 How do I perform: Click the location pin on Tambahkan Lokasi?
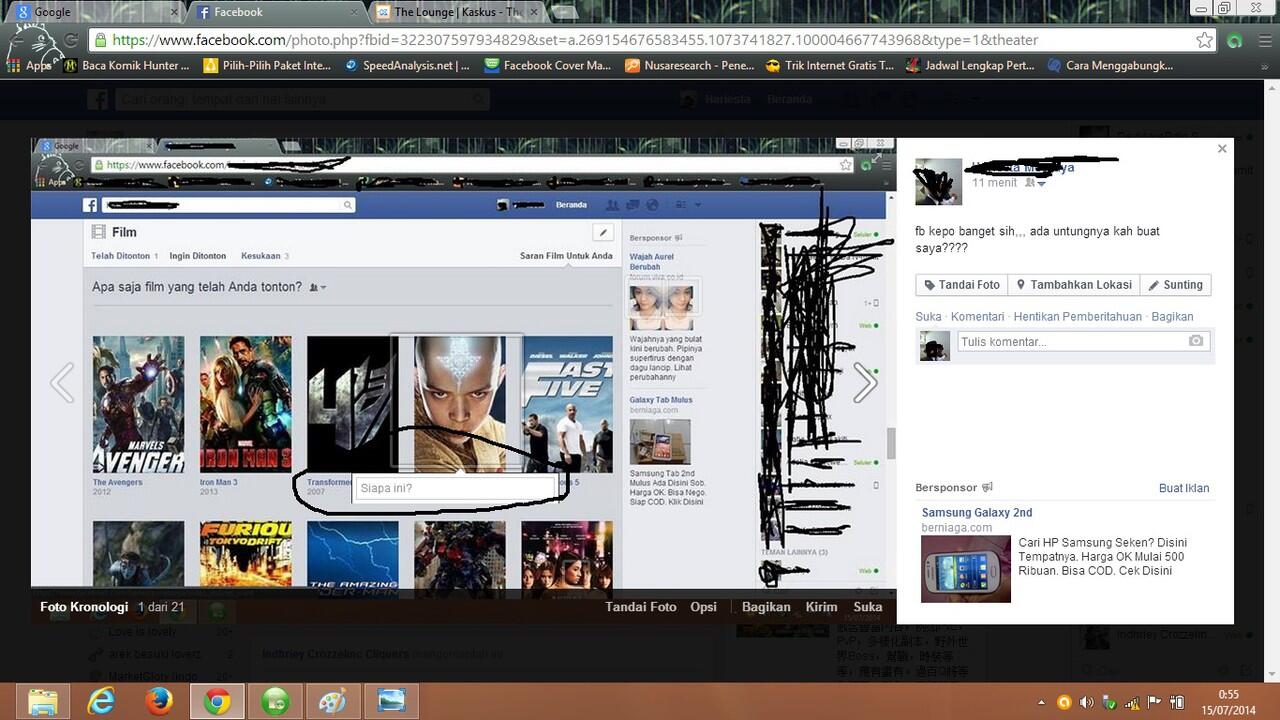tap(1022, 285)
